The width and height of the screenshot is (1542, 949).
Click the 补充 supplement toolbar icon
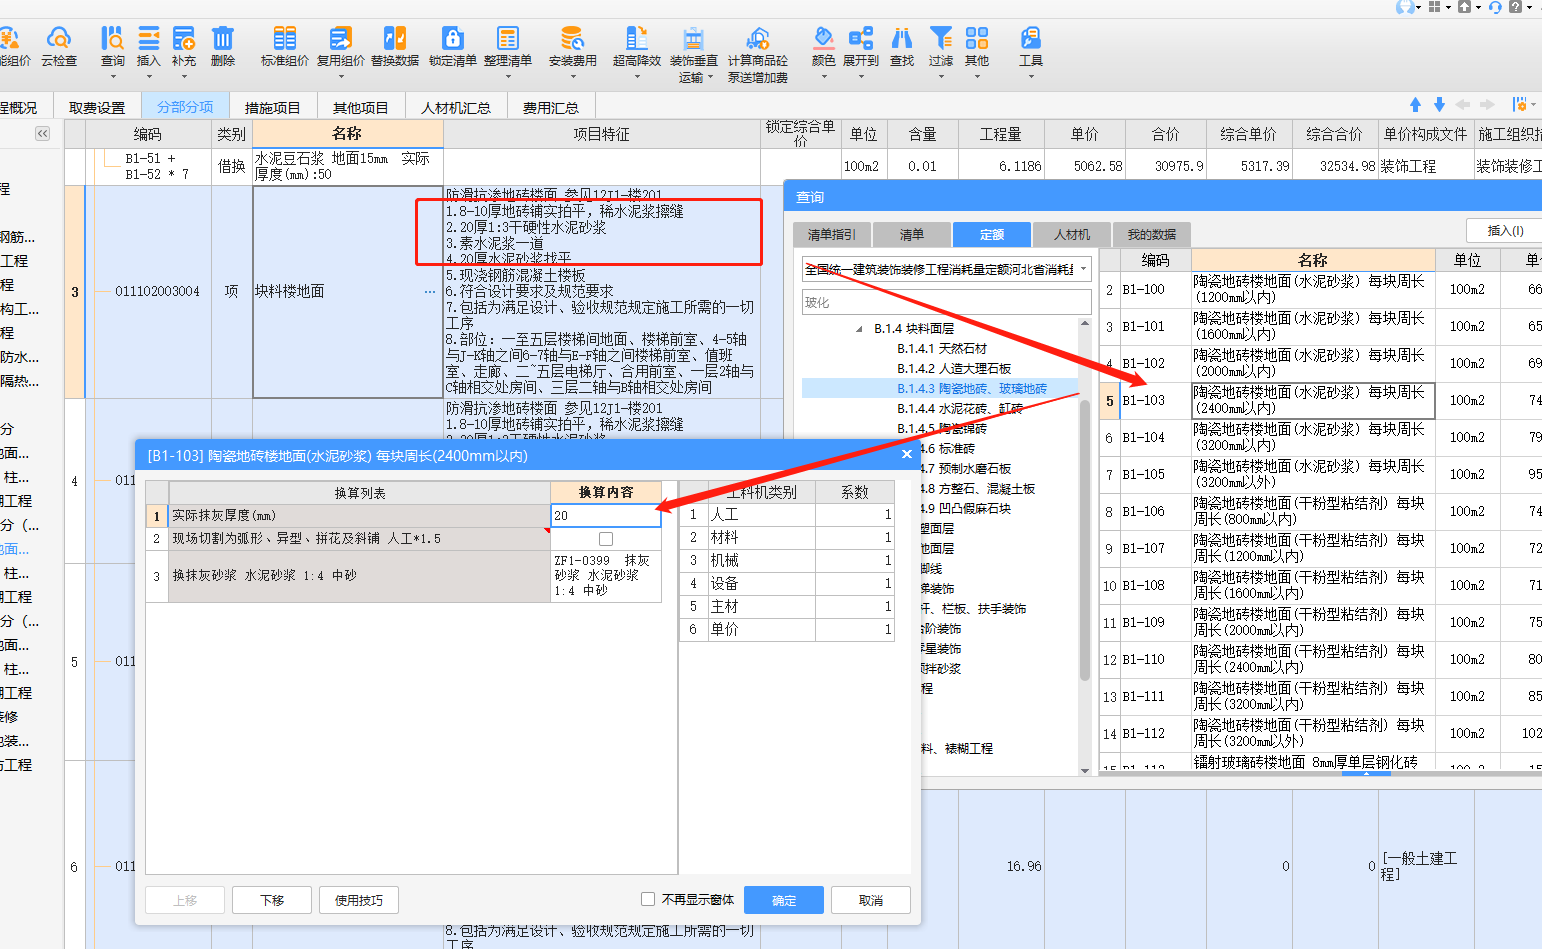[184, 47]
